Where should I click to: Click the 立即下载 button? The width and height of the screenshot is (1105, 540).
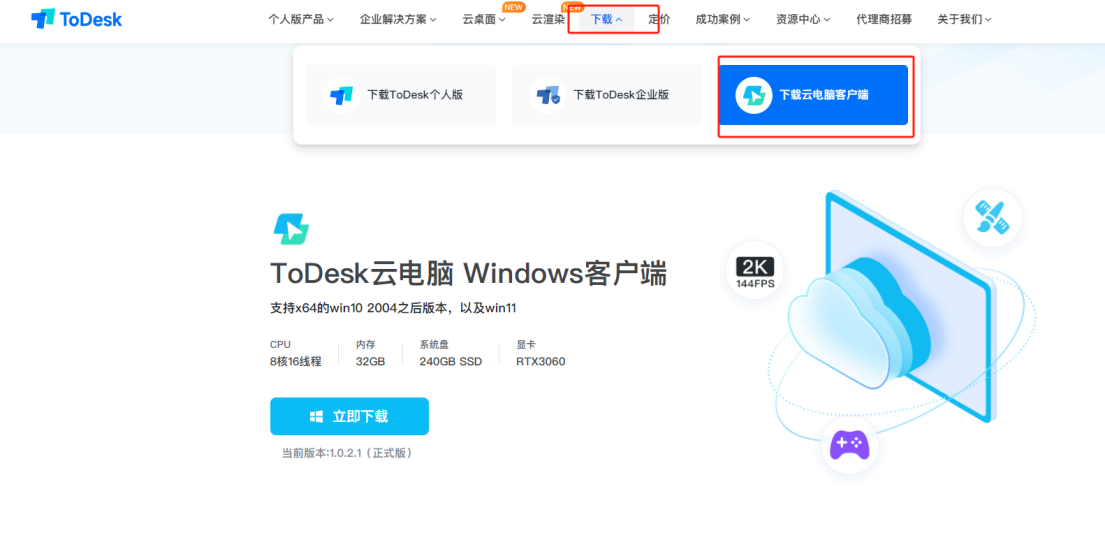coord(350,417)
